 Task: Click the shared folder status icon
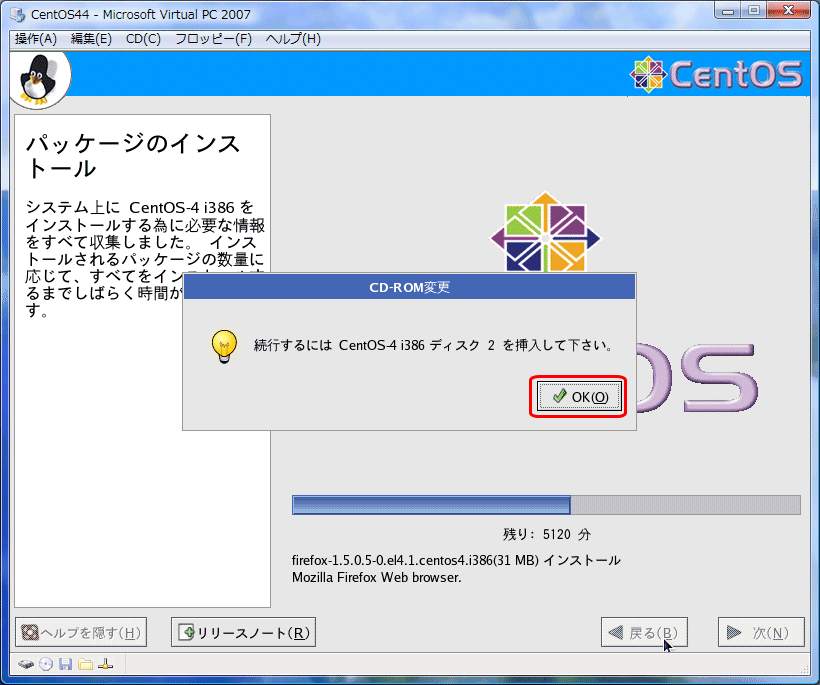coord(86,664)
